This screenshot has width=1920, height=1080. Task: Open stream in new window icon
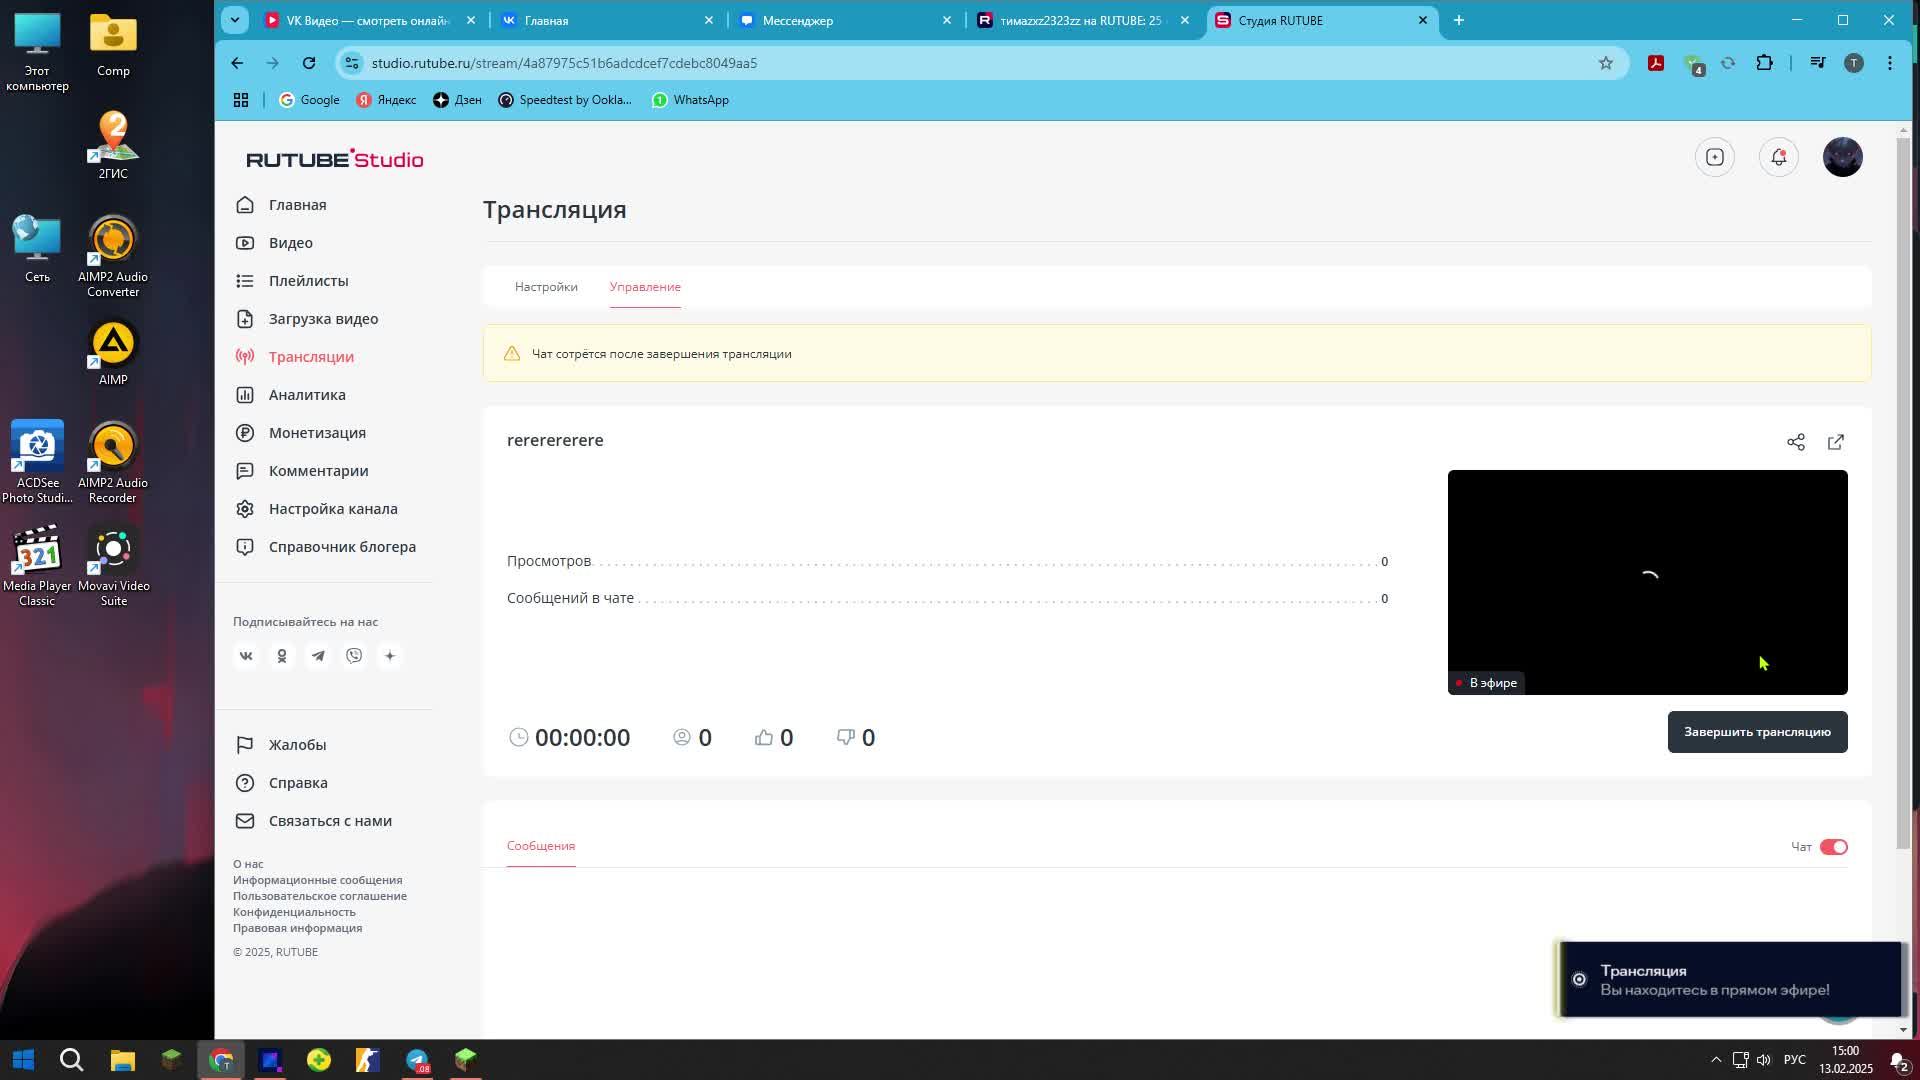tap(1836, 442)
